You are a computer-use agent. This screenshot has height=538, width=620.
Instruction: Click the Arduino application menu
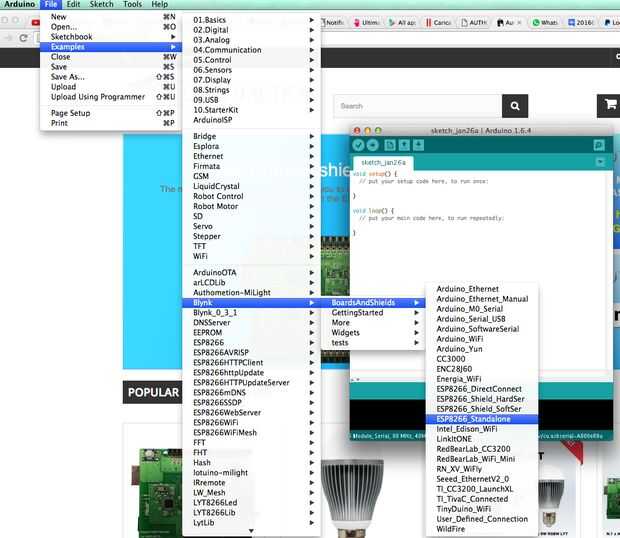[20, 4]
